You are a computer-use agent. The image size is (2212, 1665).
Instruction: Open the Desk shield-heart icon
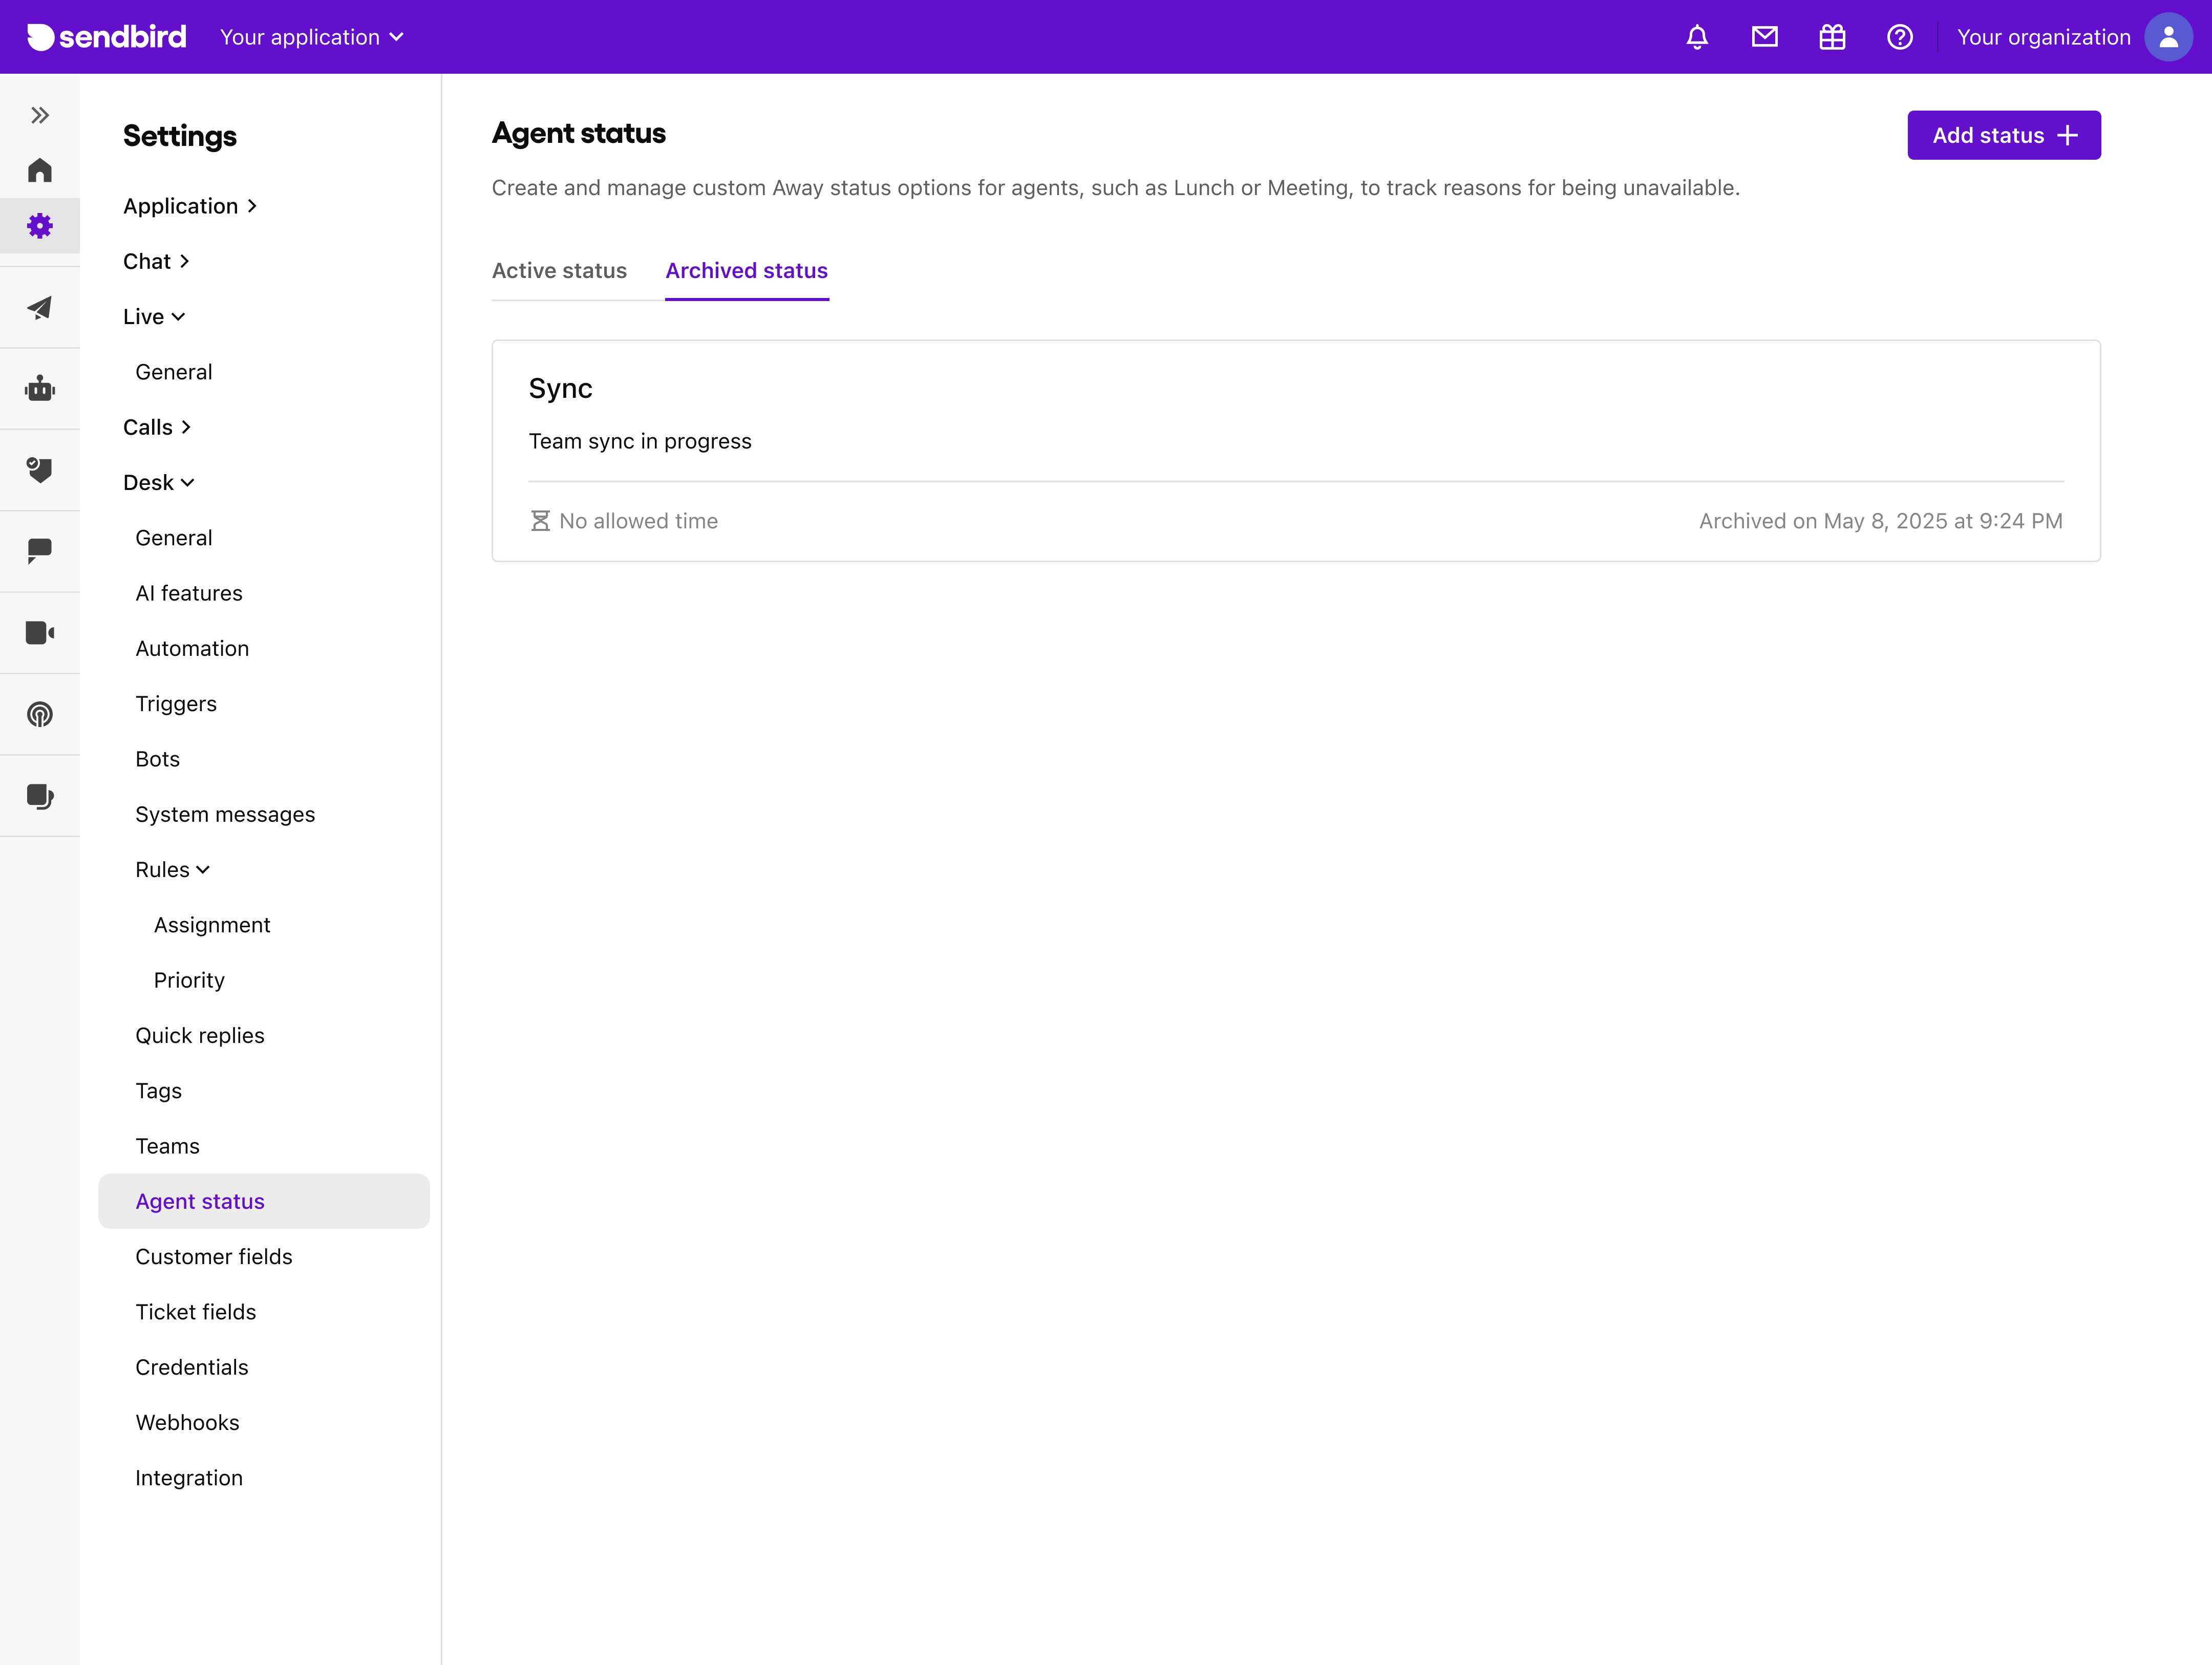40,470
